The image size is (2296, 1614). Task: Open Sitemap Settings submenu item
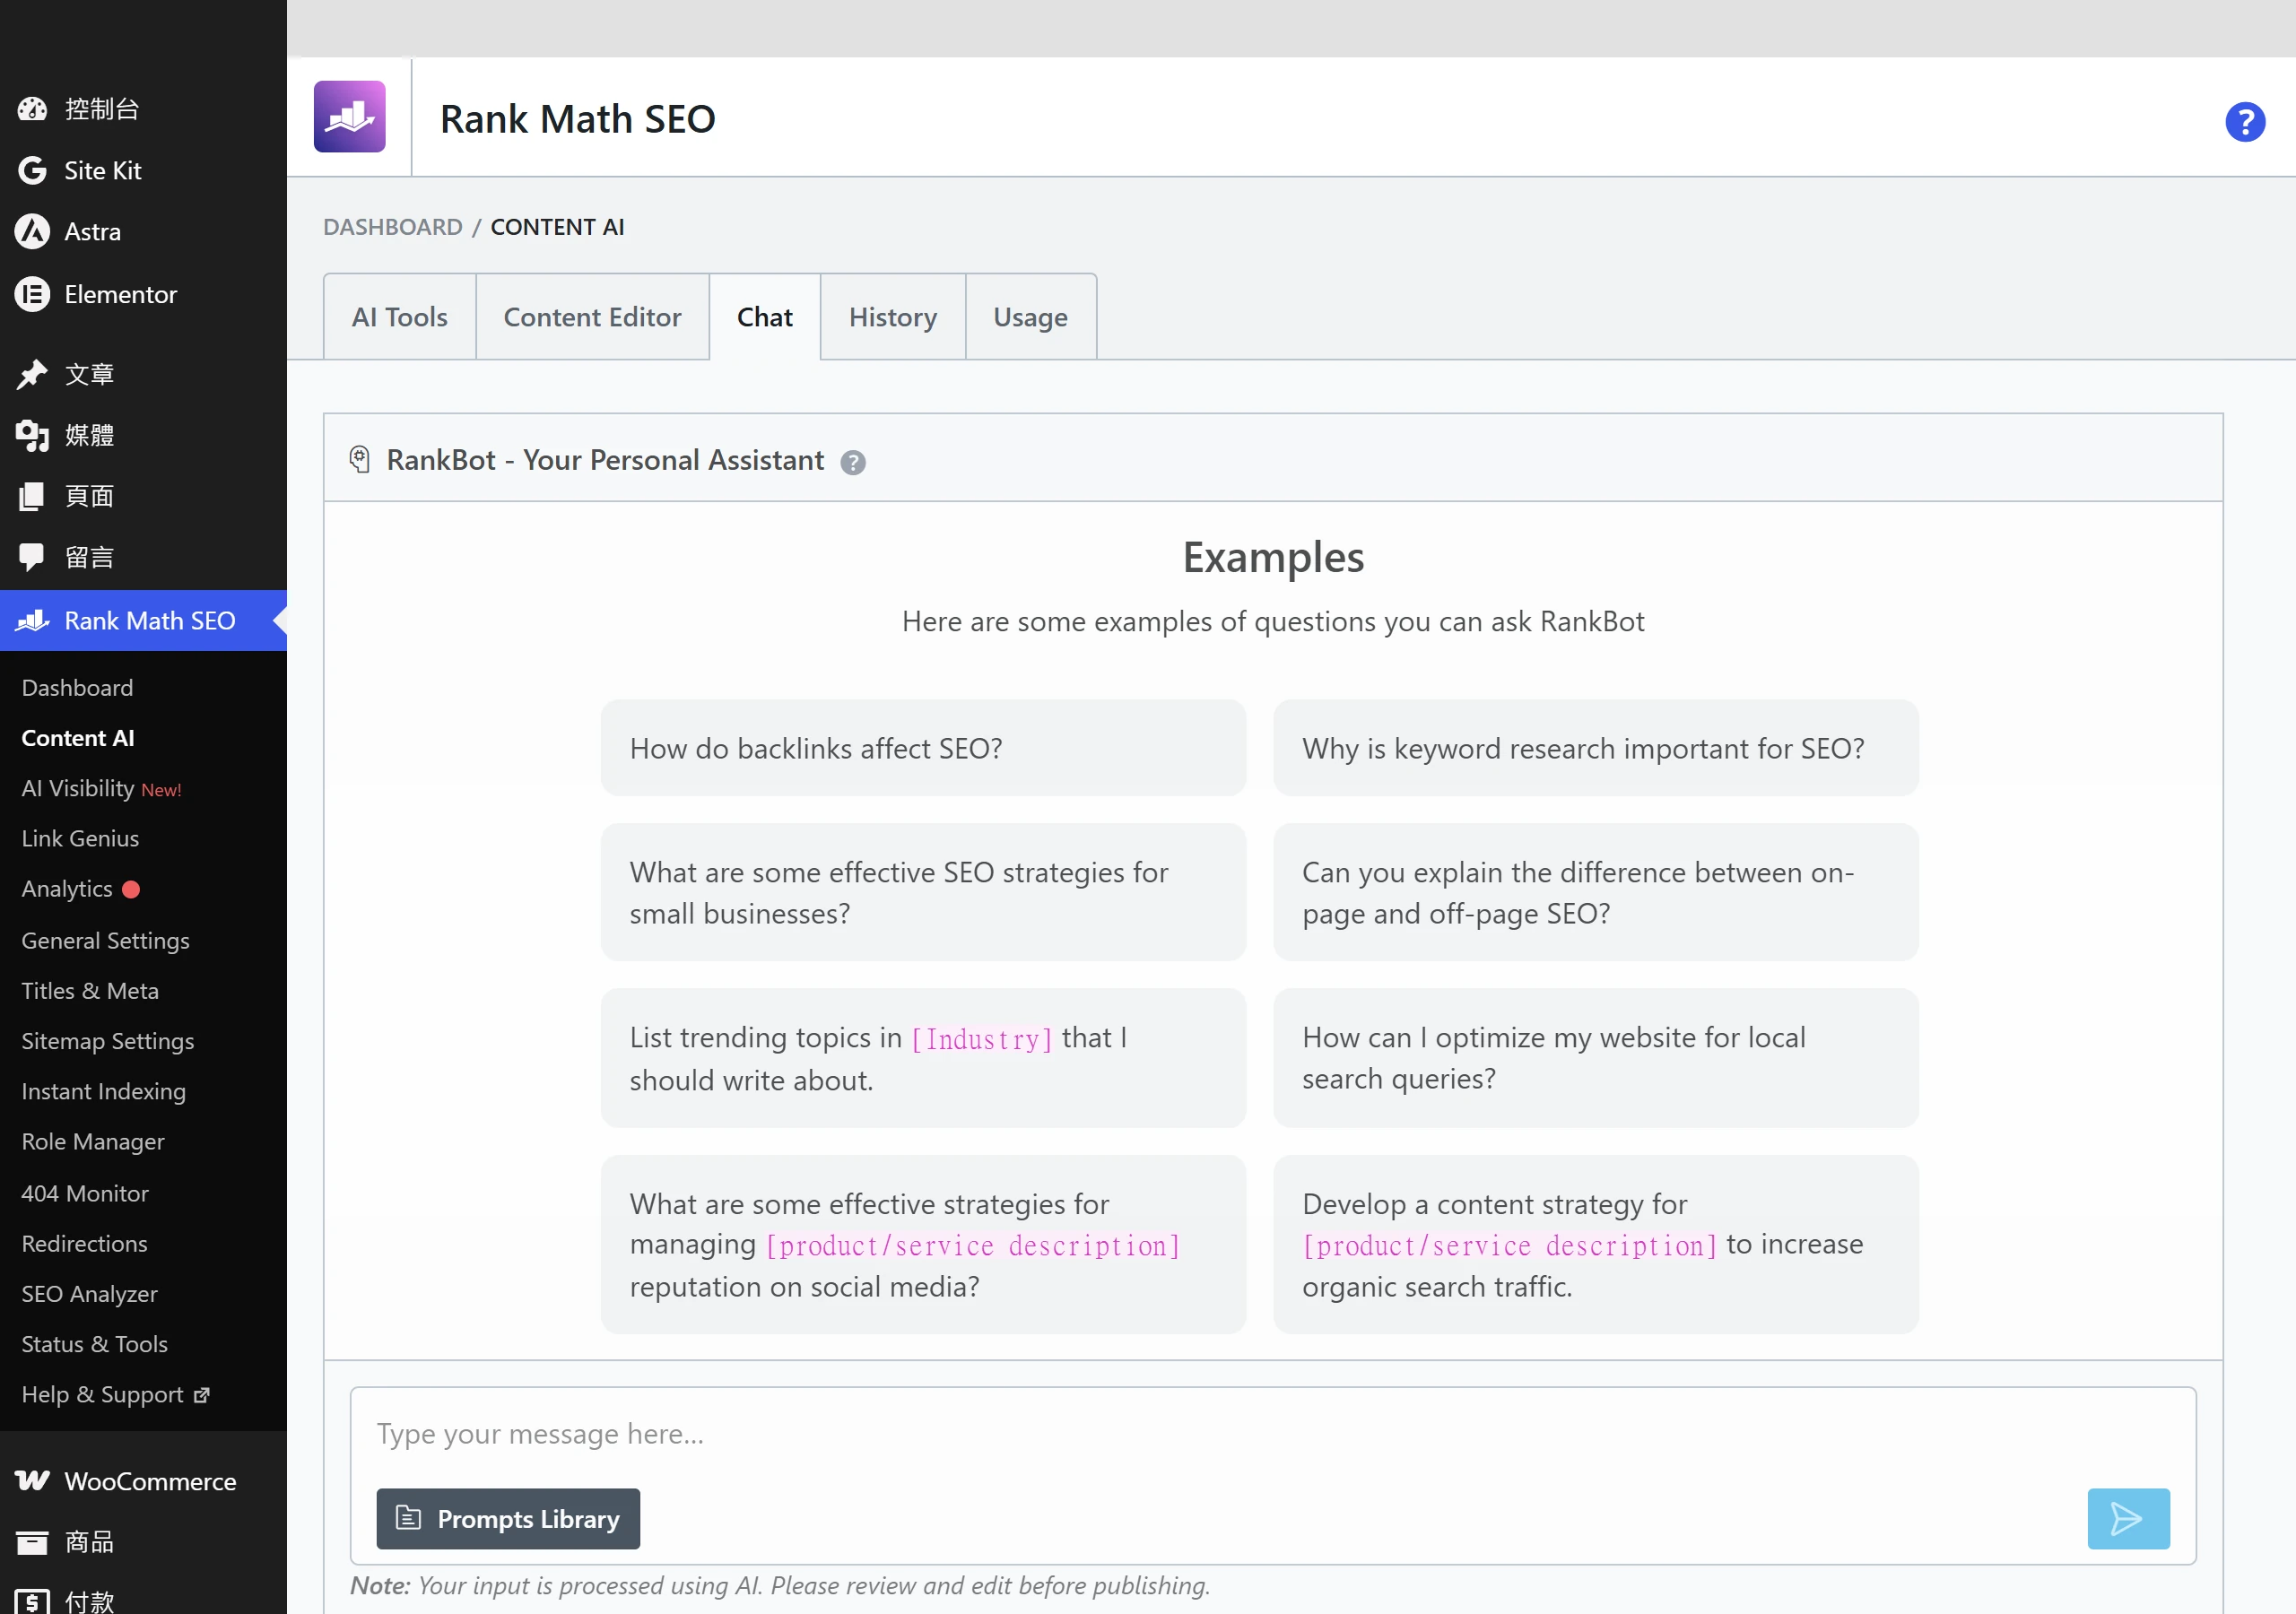[x=108, y=1041]
